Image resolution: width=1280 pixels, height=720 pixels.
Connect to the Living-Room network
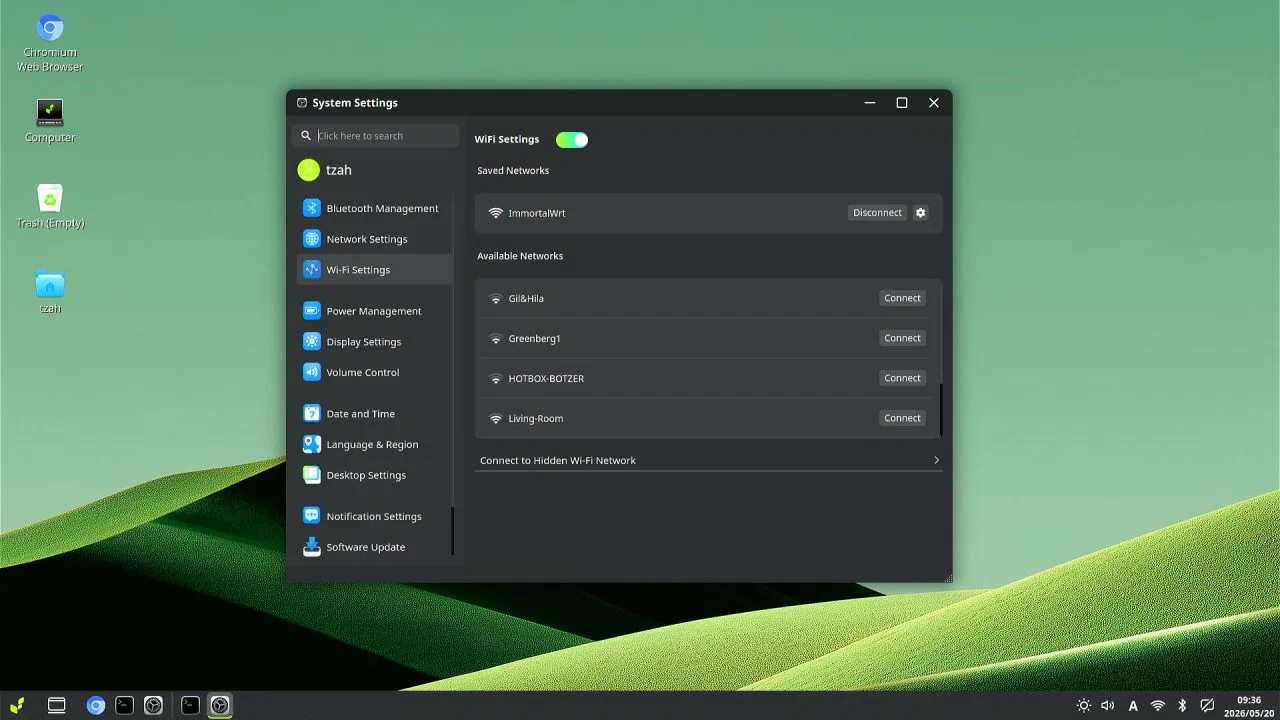click(x=902, y=418)
